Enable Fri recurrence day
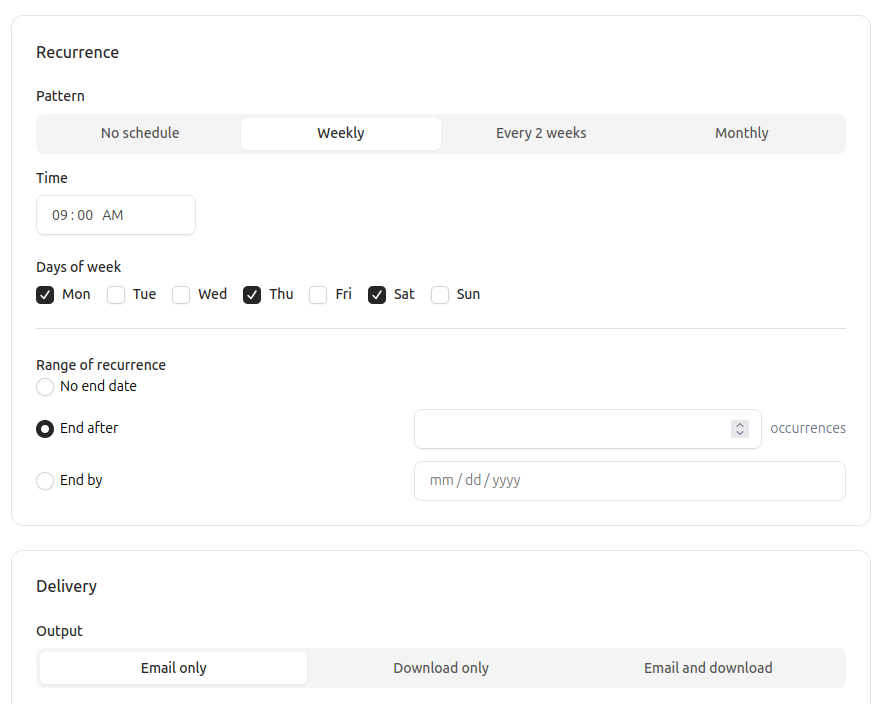 tap(317, 294)
